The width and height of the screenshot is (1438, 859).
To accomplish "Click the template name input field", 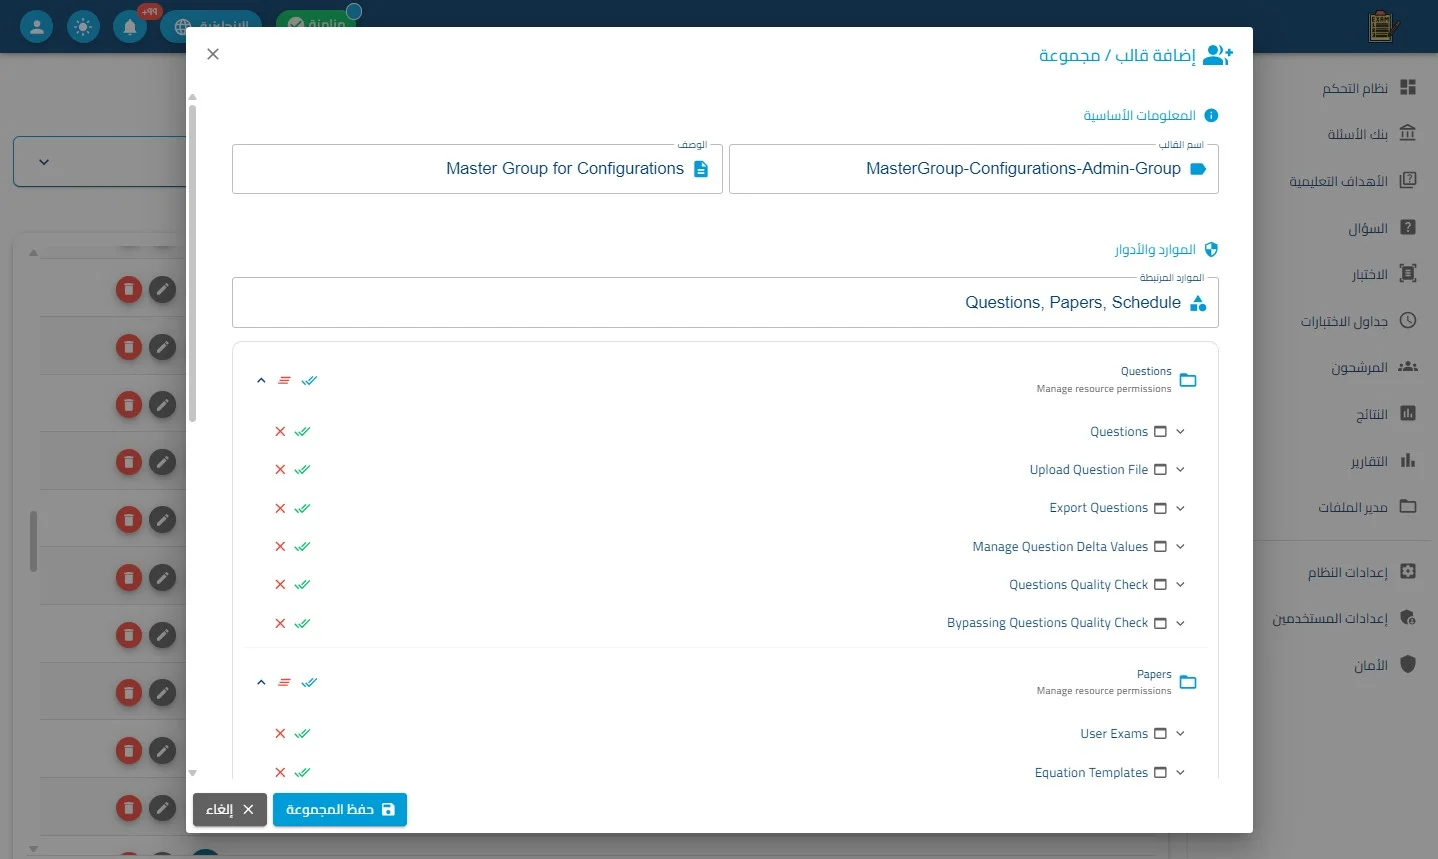I will tap(974, 169).
